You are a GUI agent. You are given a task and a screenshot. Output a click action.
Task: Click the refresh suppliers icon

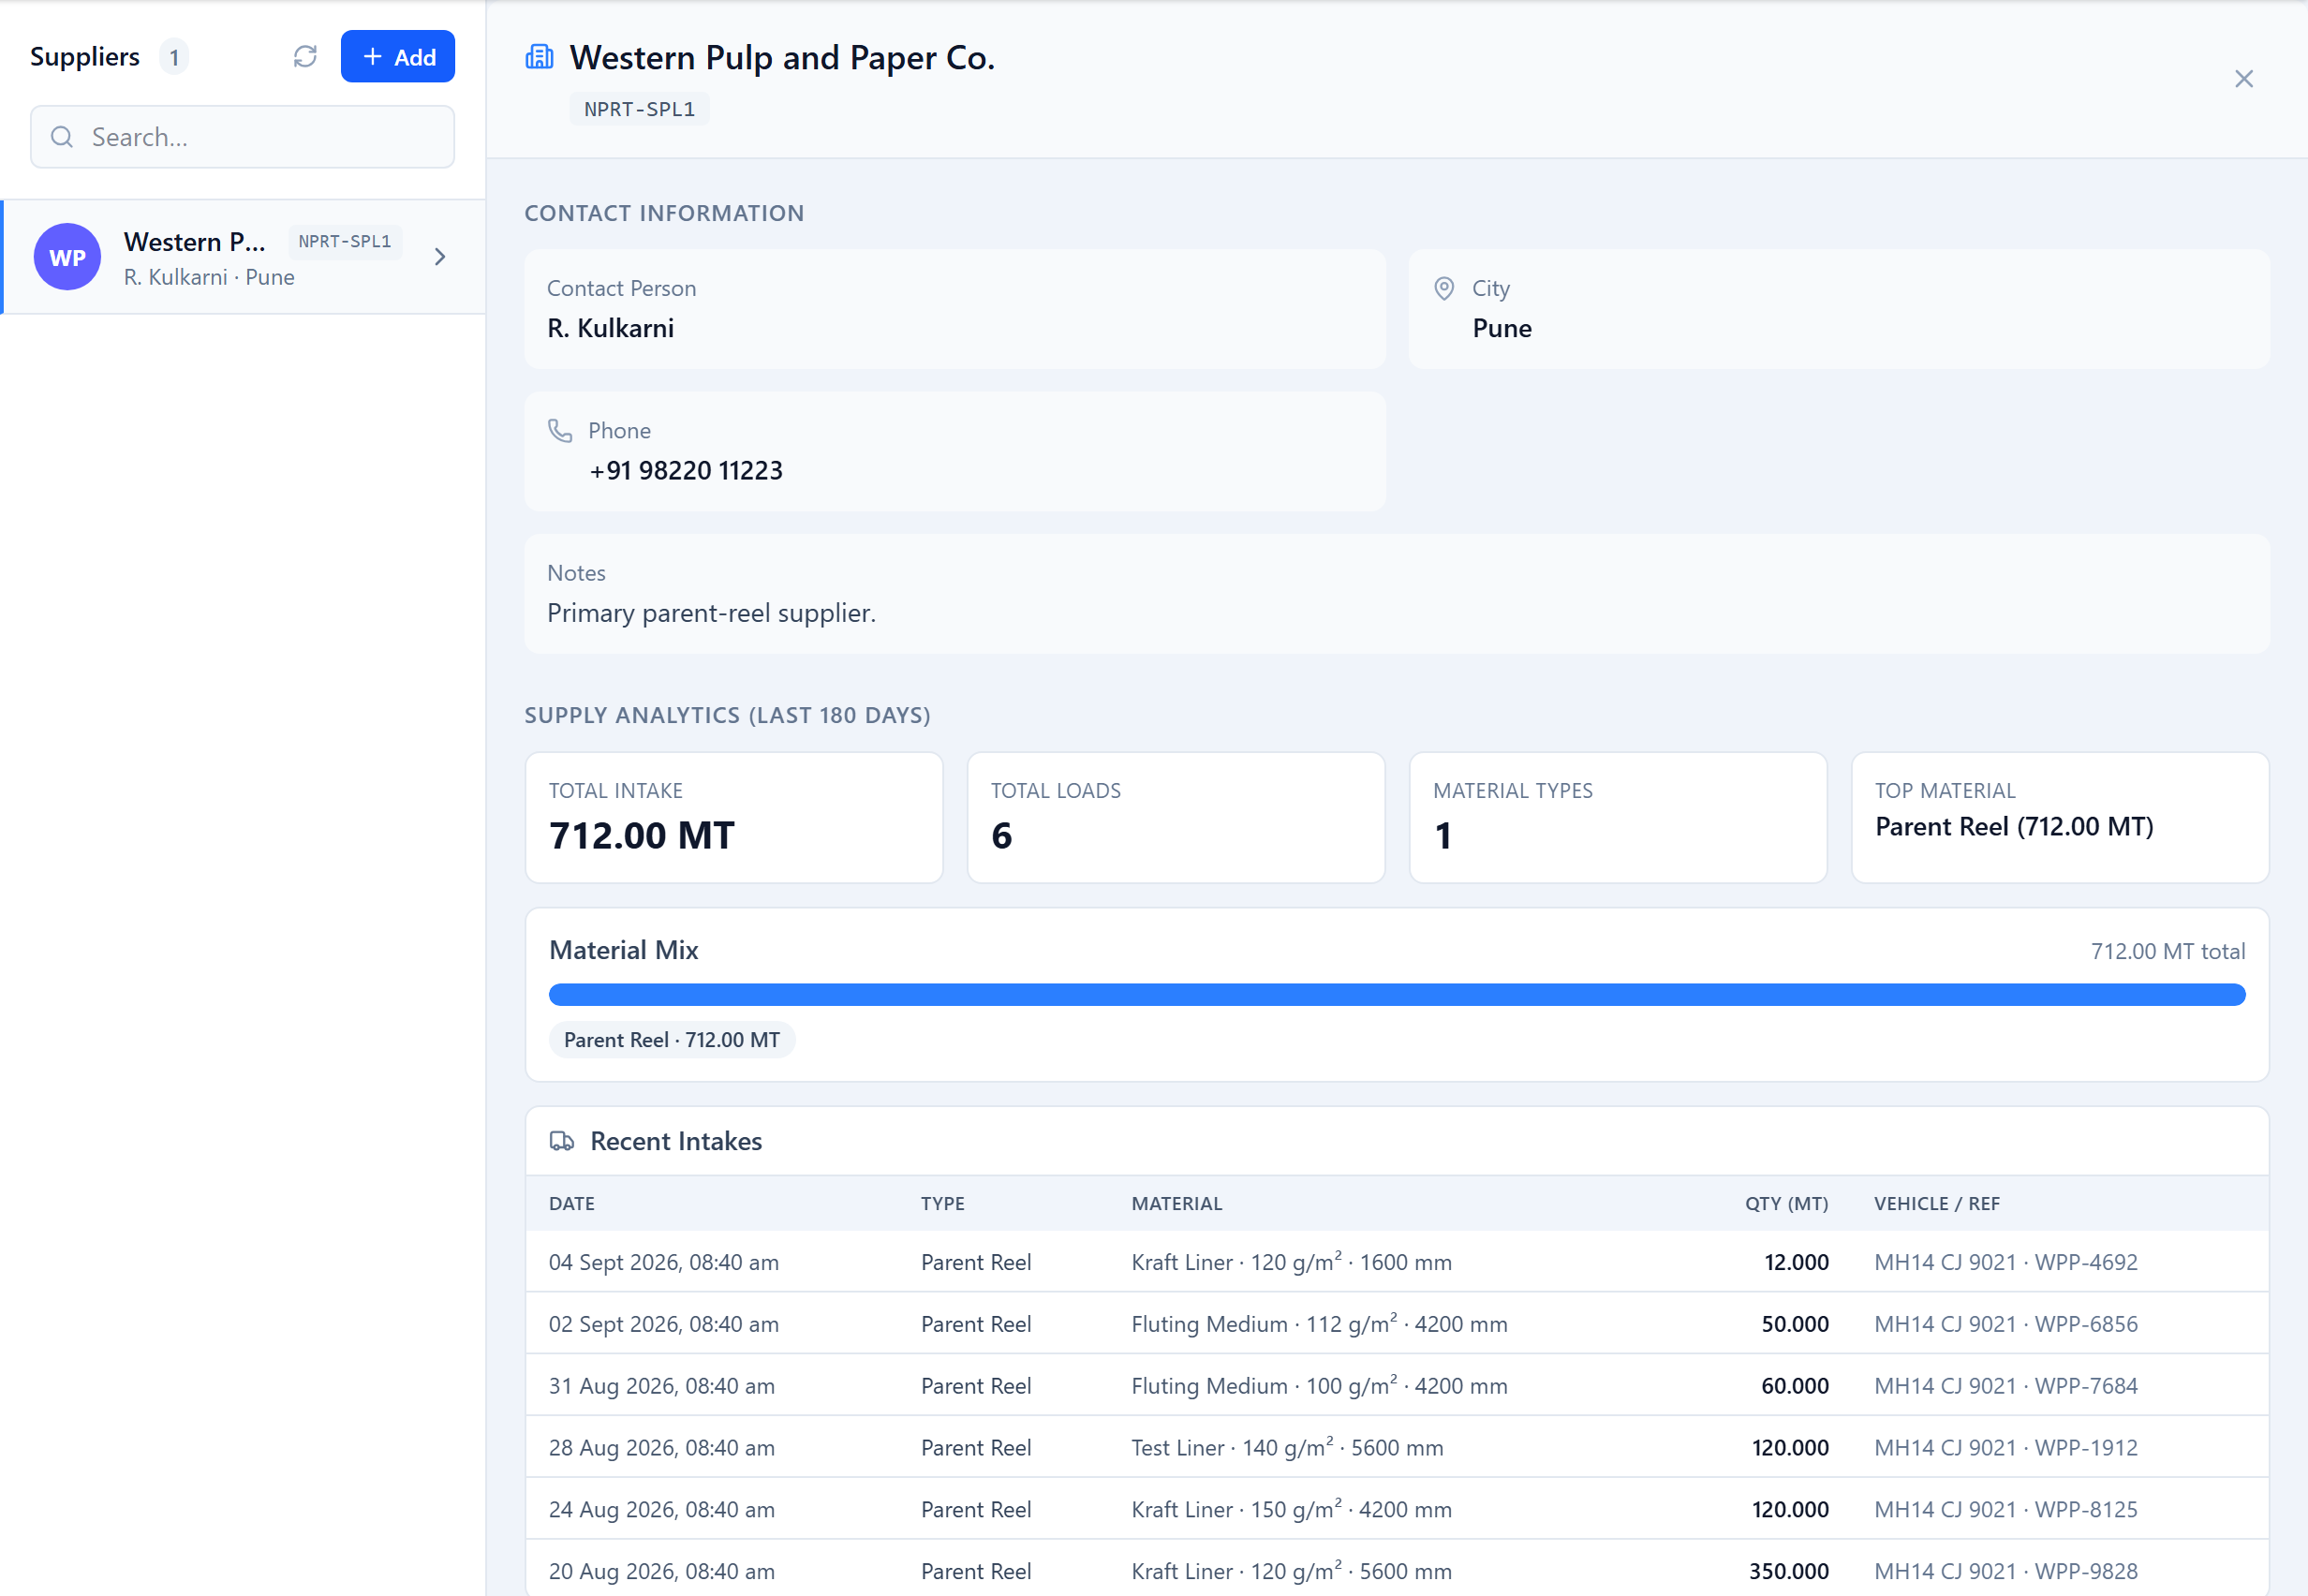pyautogui.click(x=305, y=57)
